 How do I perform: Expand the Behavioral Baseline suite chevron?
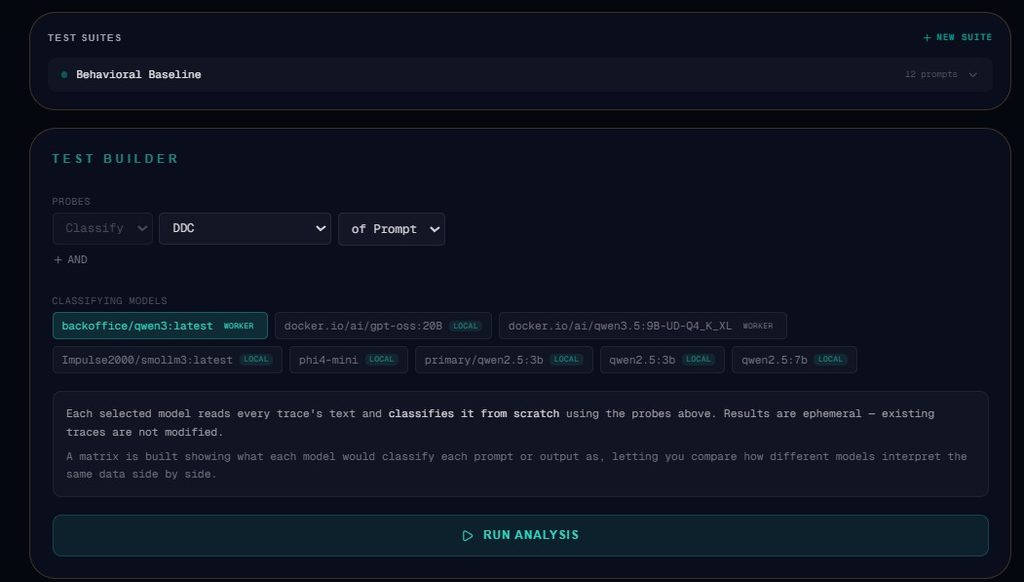pyautogui.click(x=973, y=74)
